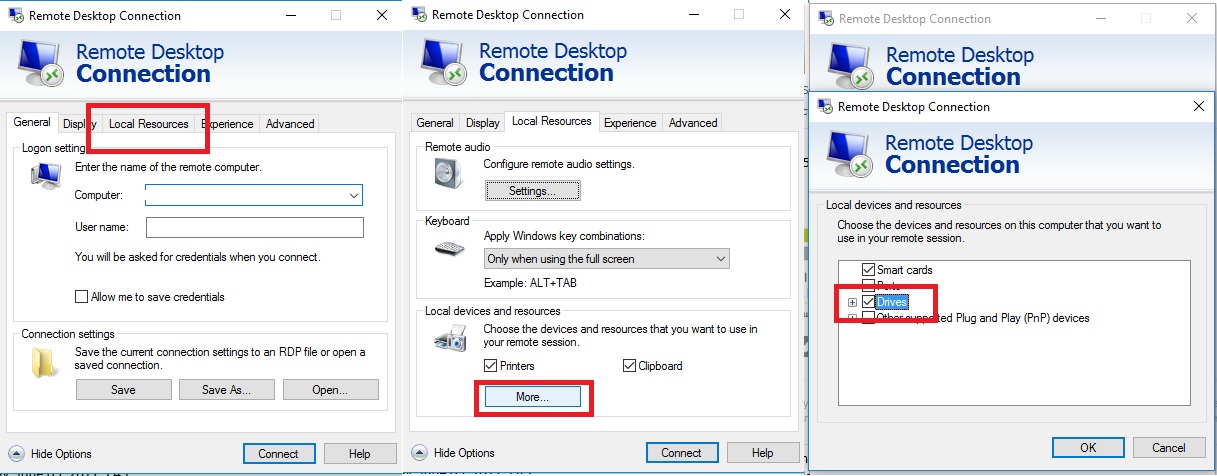Select Other supported Plug and Play (PnP) devices
The height and width of the screenshot is (476, 1217).
pos(983,318)
